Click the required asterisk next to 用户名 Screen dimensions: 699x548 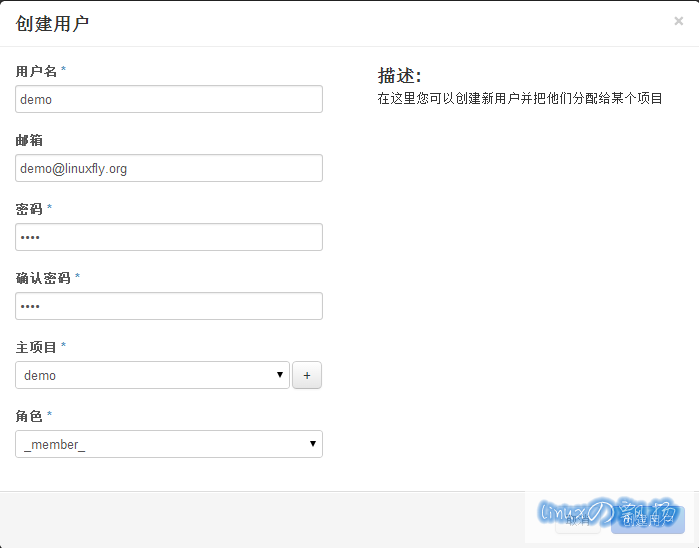[64, 71]
